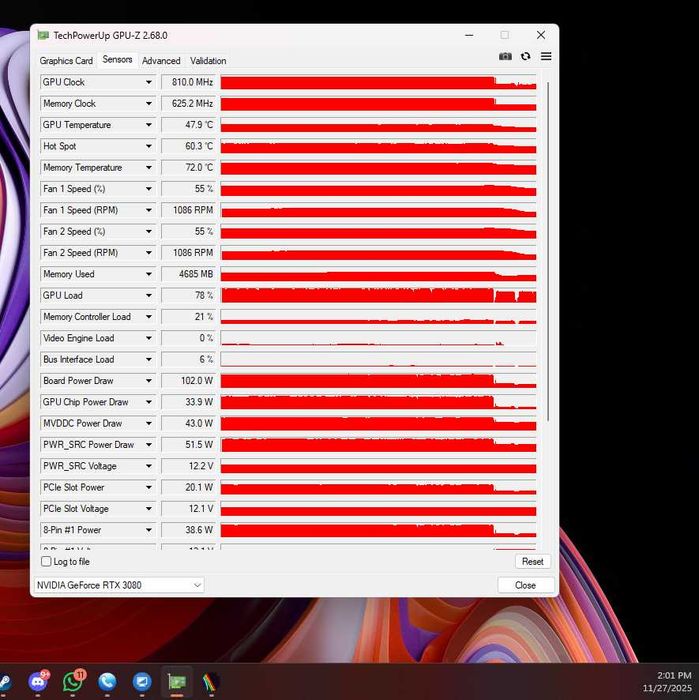Viewport: 699px width, 700px height.
Task: Open the Video Engine Load dropdown
Action: [149, 338]
